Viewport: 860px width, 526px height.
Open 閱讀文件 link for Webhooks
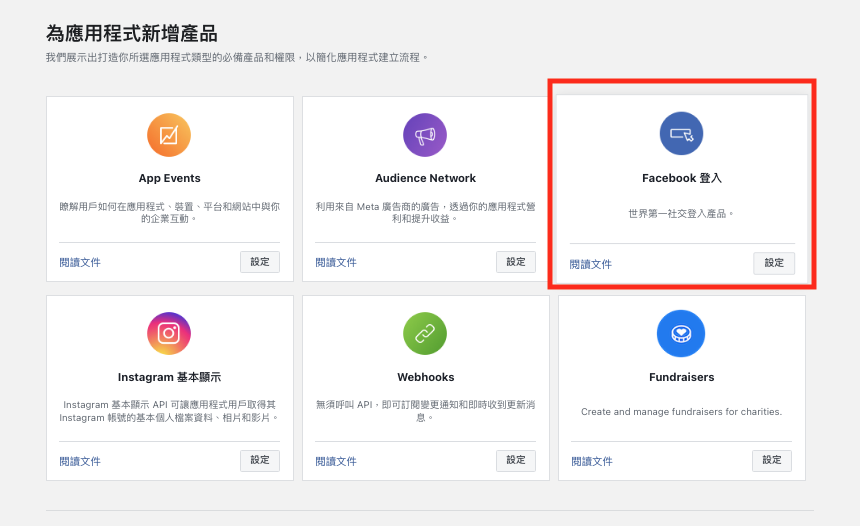tap(336, 462)
